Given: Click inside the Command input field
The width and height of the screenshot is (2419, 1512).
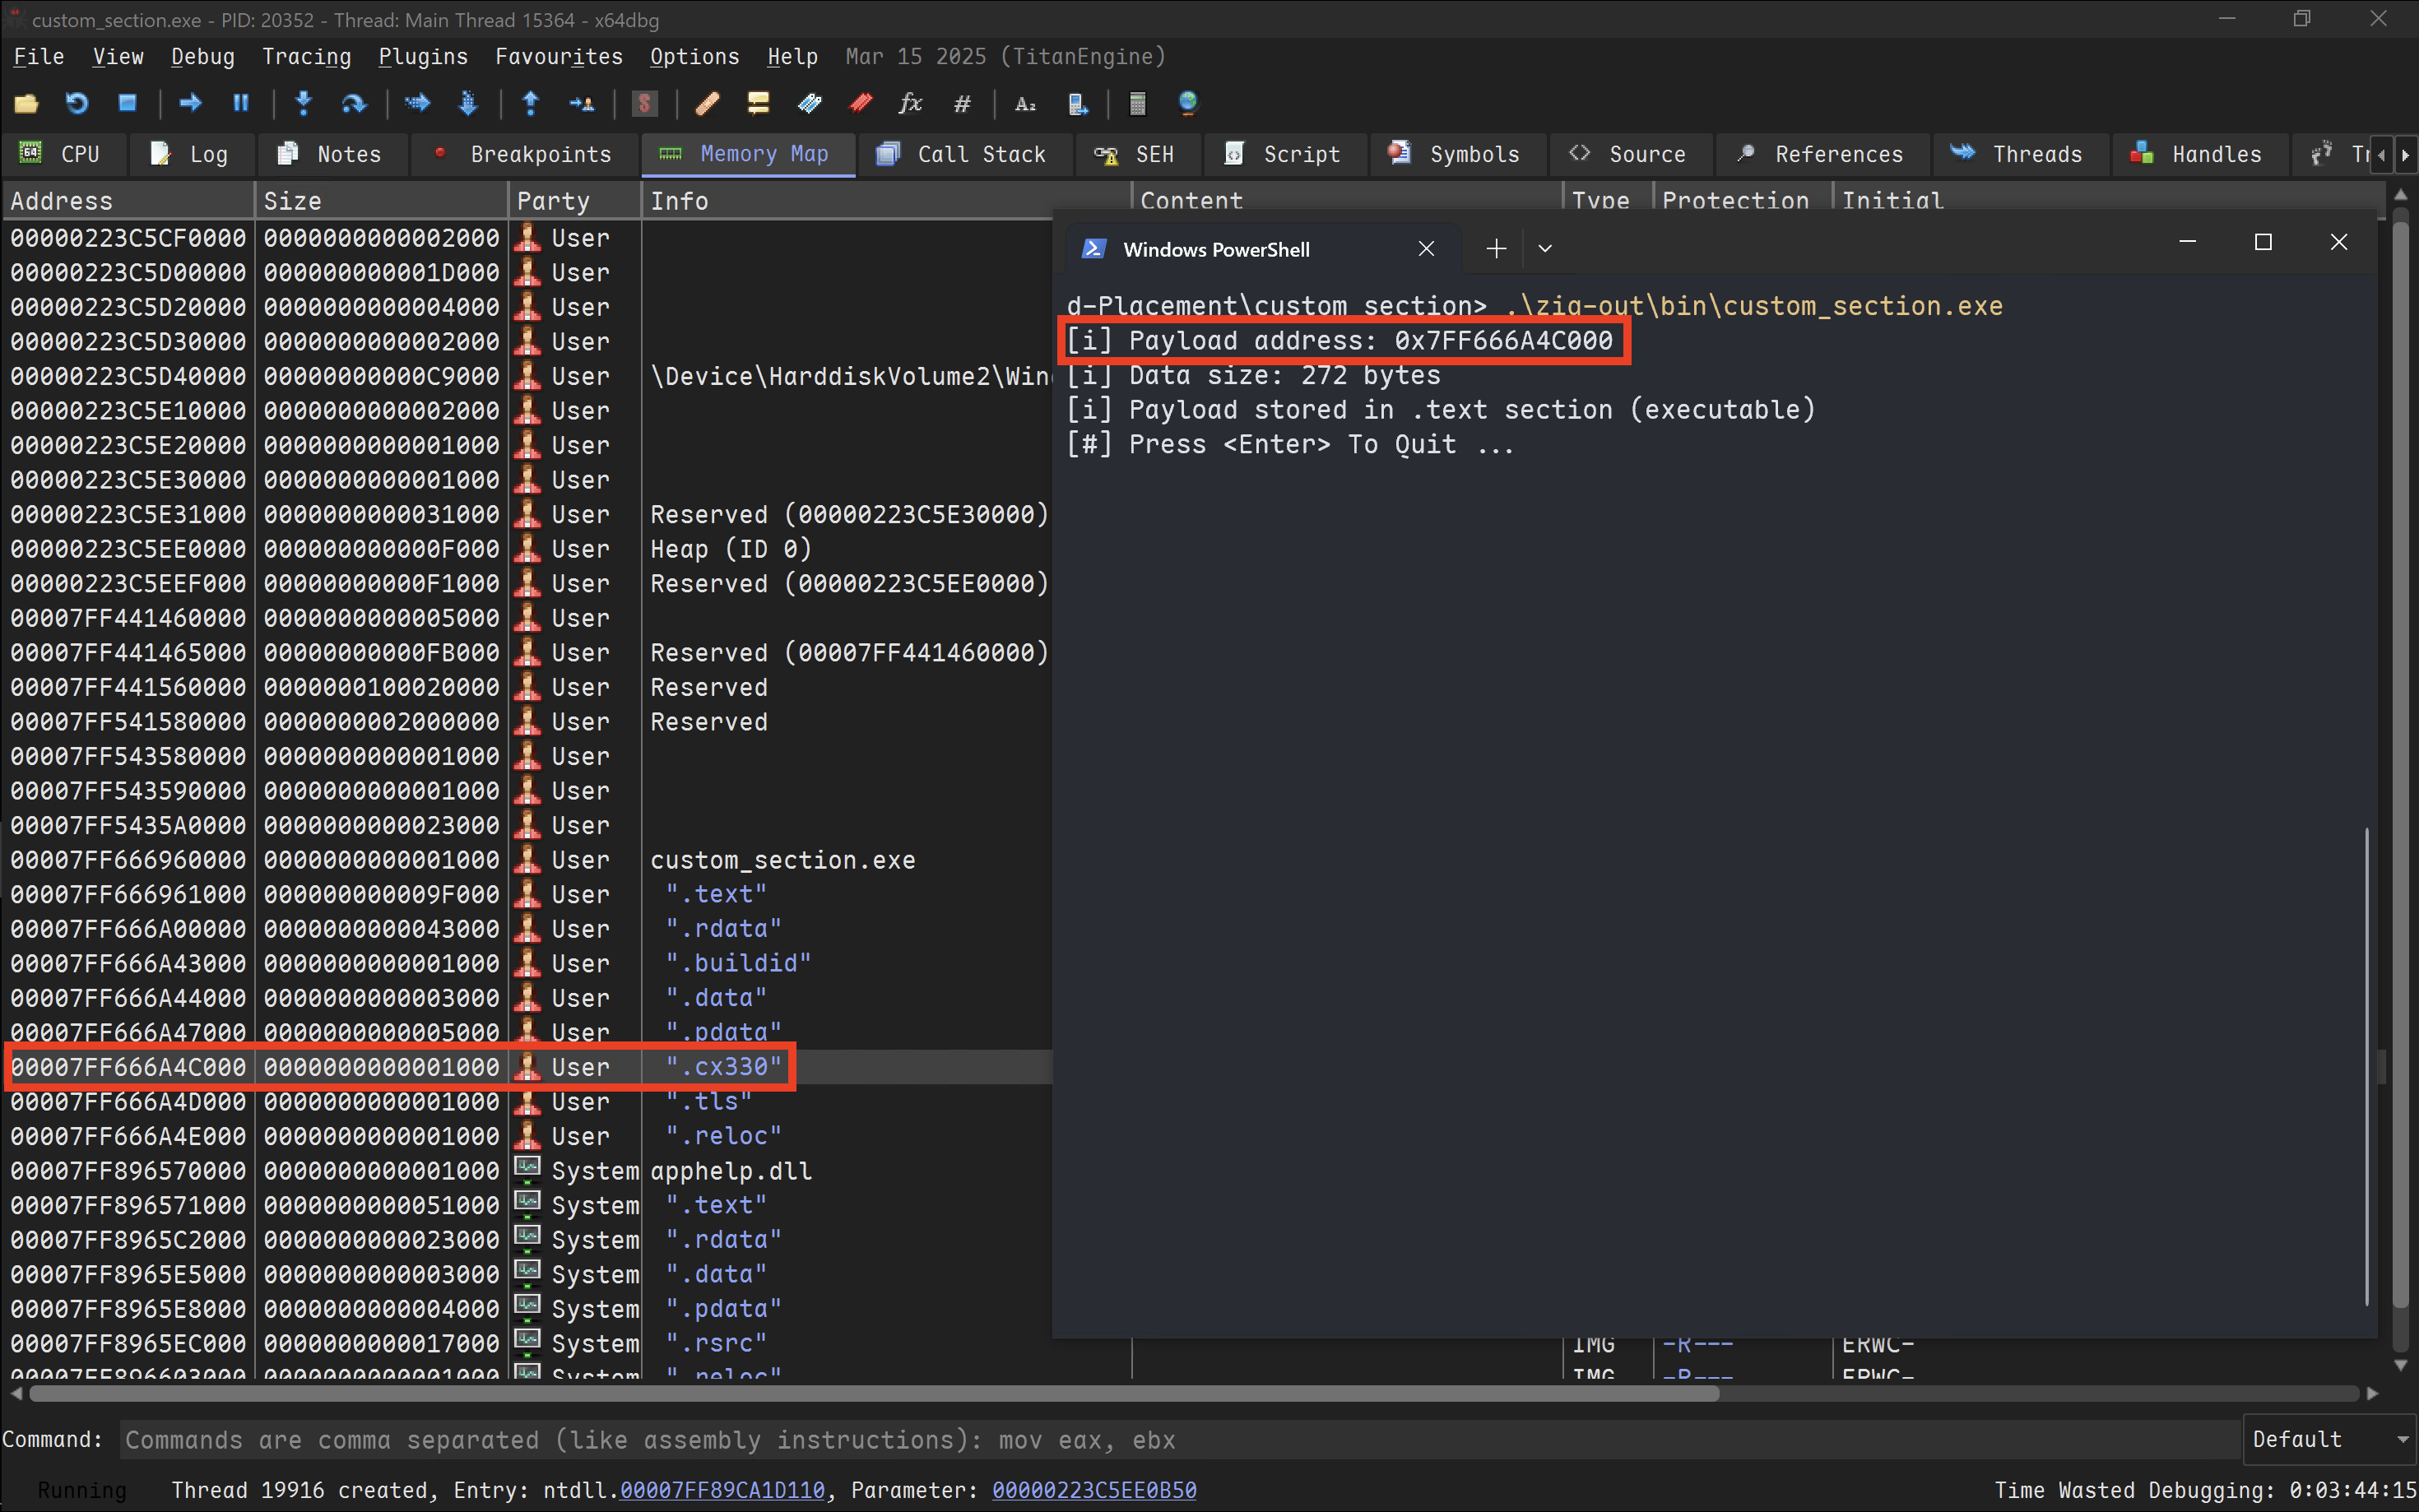Looking at the screenshot, I should pyautogui.click(x=1180, y=1439).
